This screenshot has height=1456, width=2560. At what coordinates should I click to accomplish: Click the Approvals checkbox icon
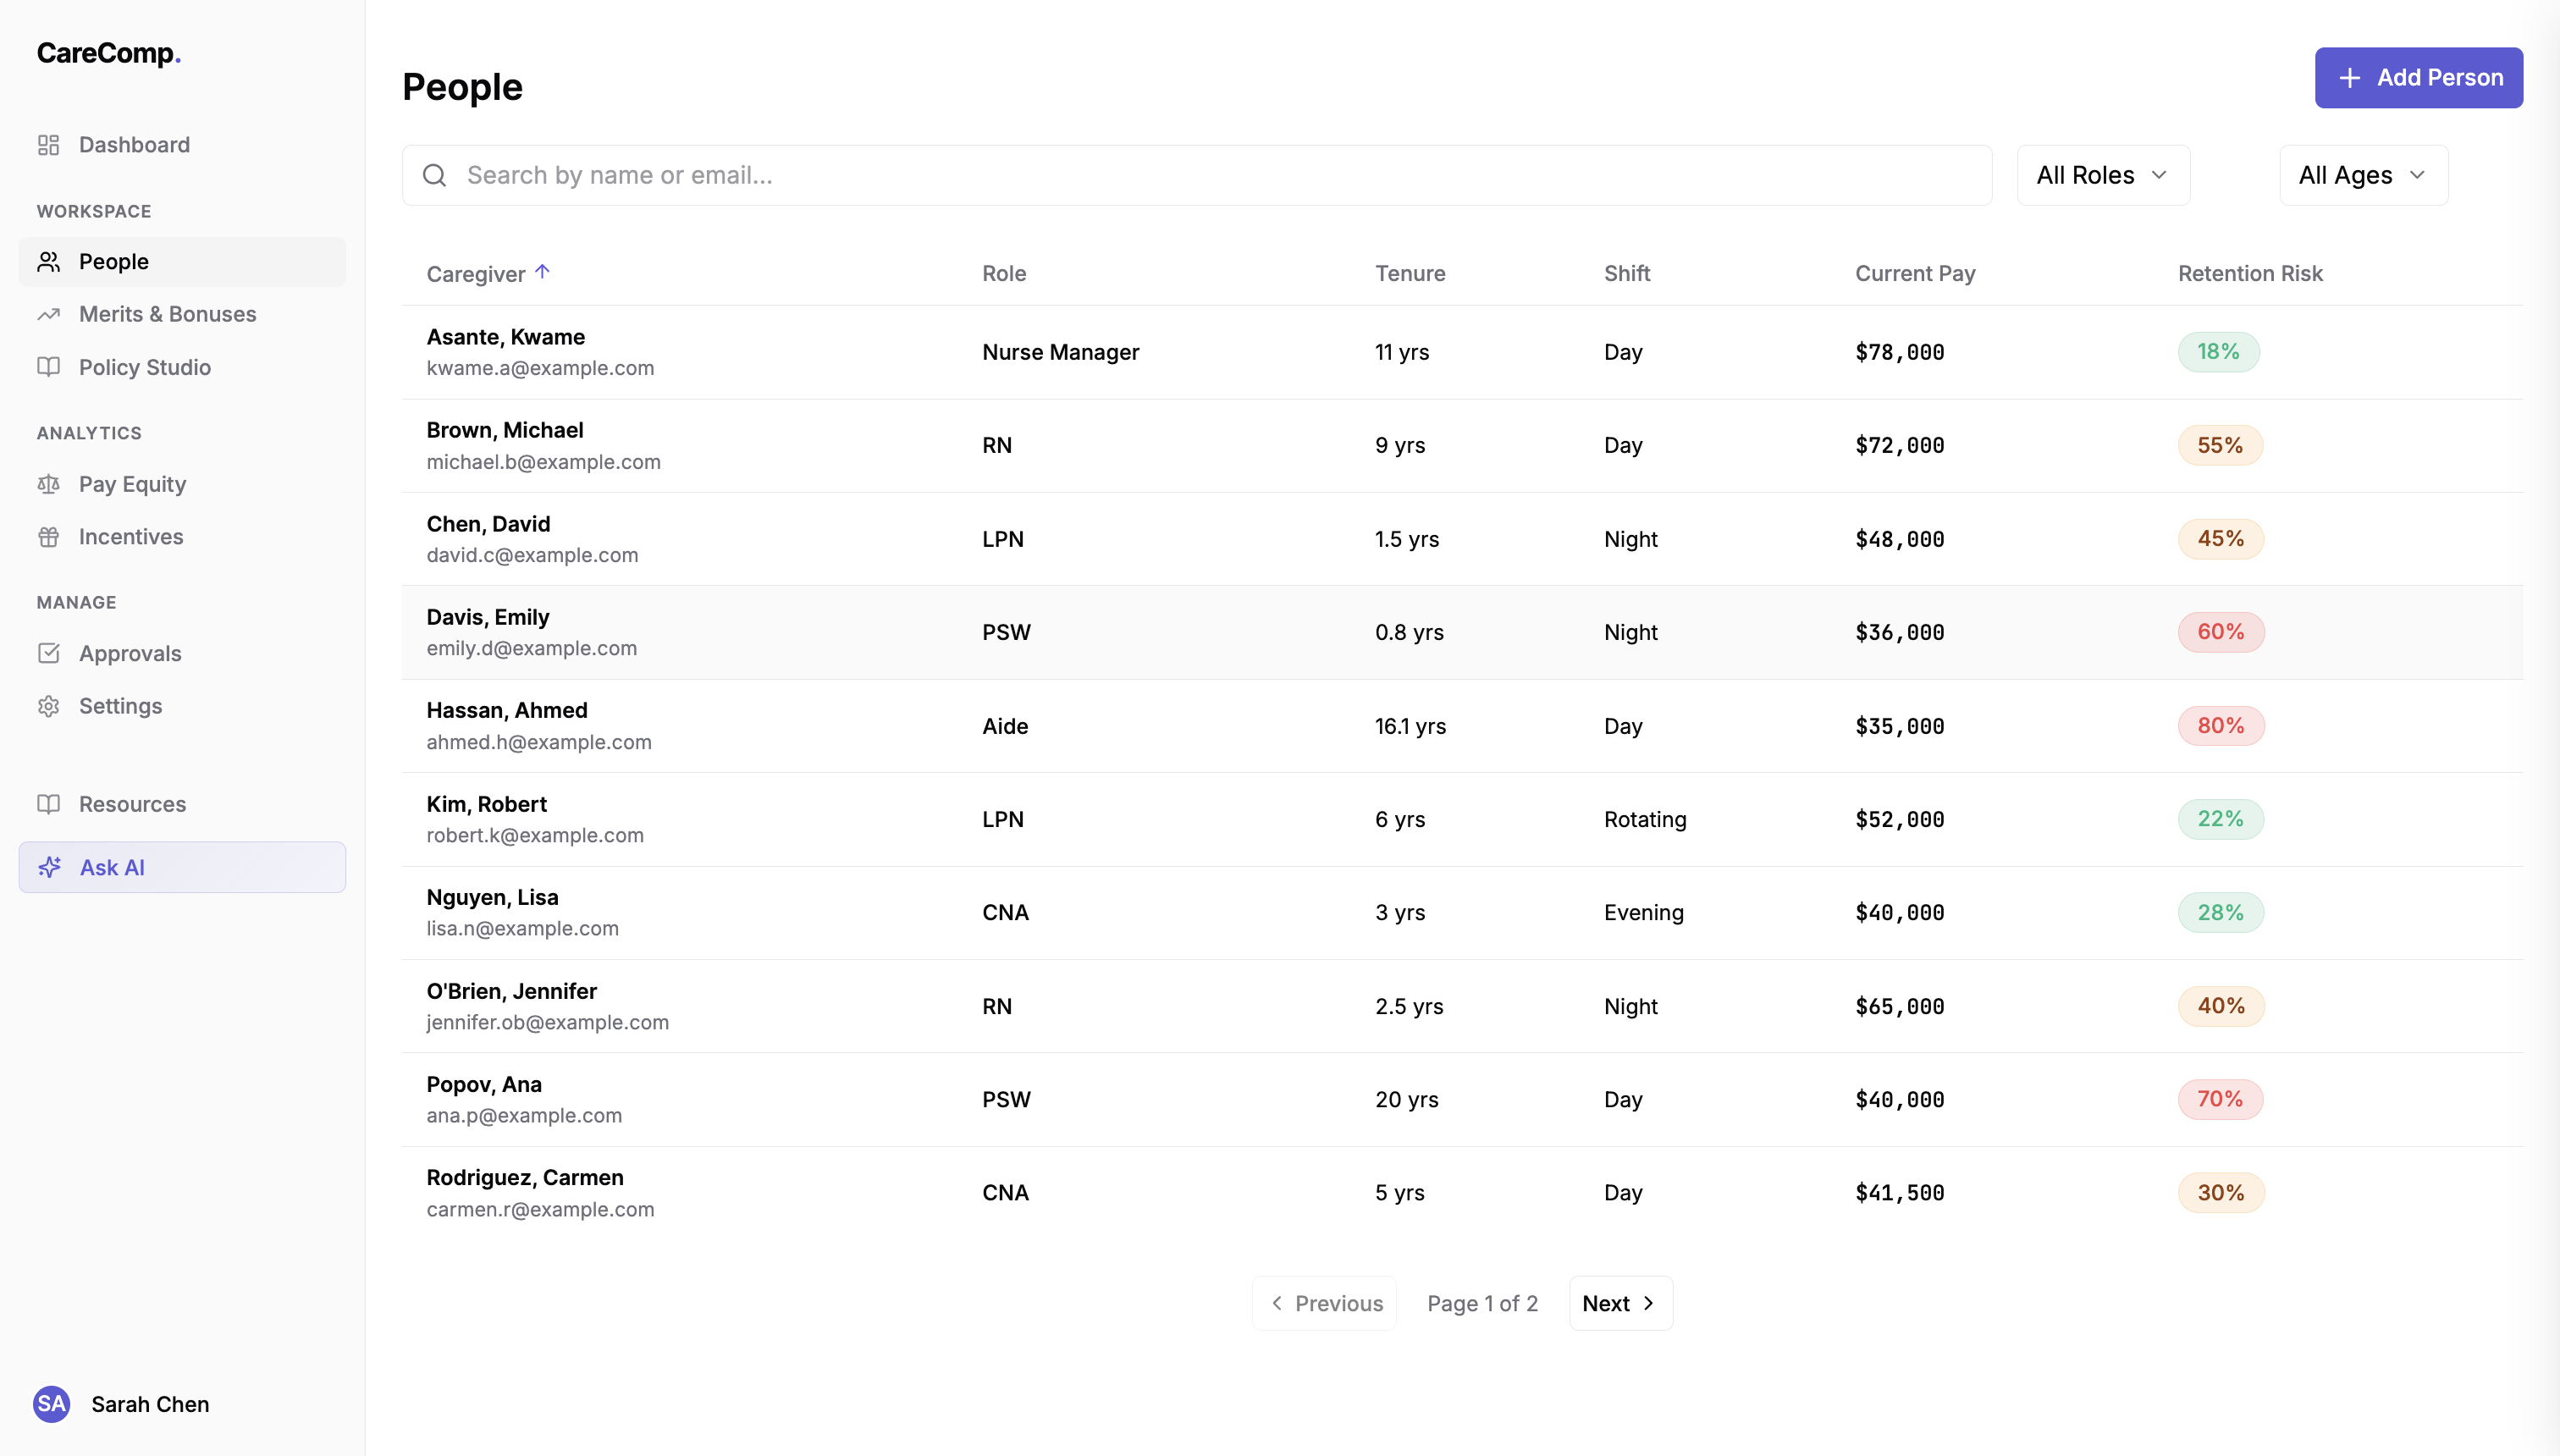coord(48,653)
